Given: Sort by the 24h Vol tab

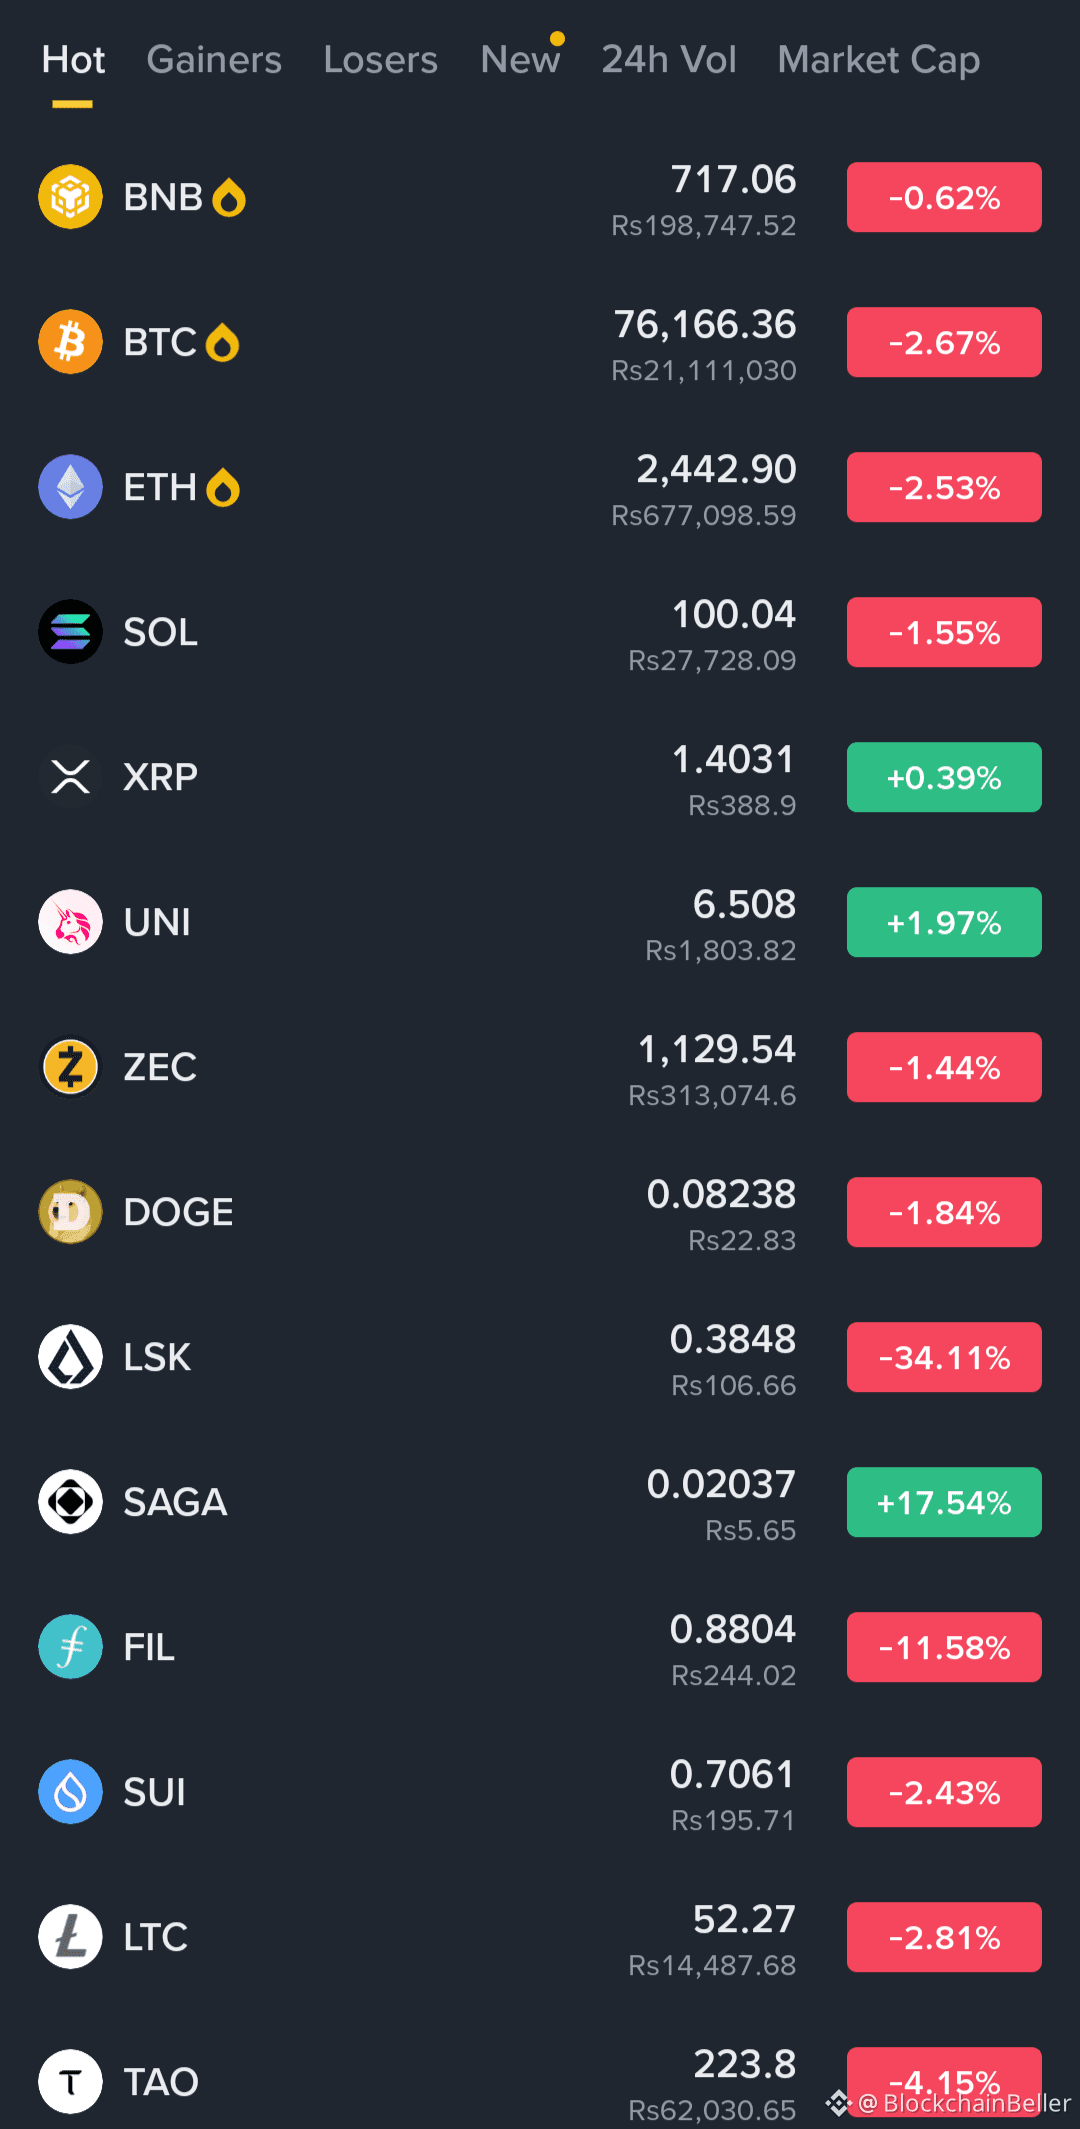Looking at the screenshot, I should point(669,60).
